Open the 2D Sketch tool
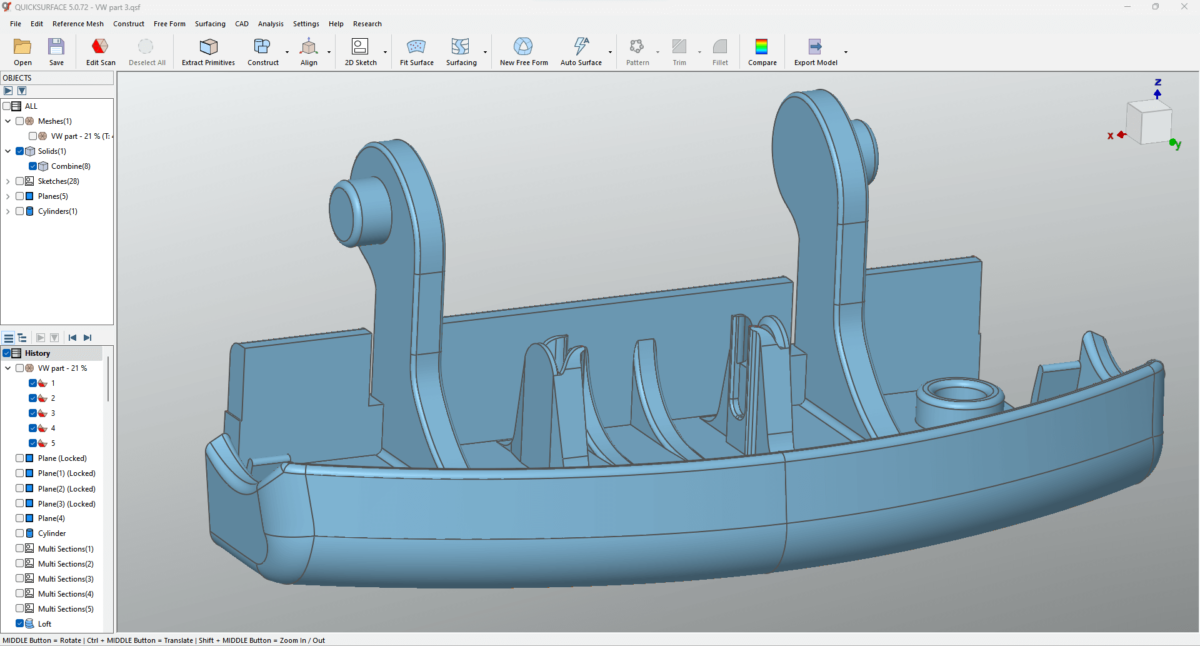Screen dimensions: 1200x646 (x=360, y=47)
